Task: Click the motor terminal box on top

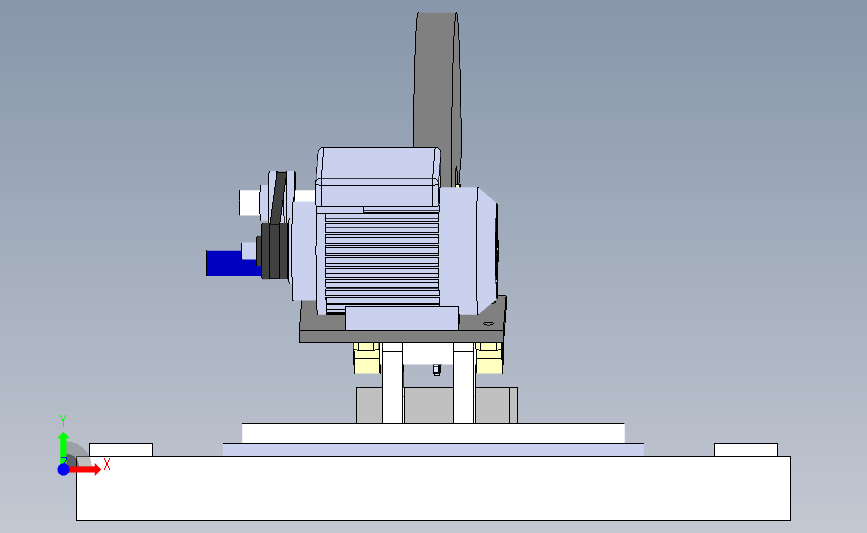Action: 379,177
